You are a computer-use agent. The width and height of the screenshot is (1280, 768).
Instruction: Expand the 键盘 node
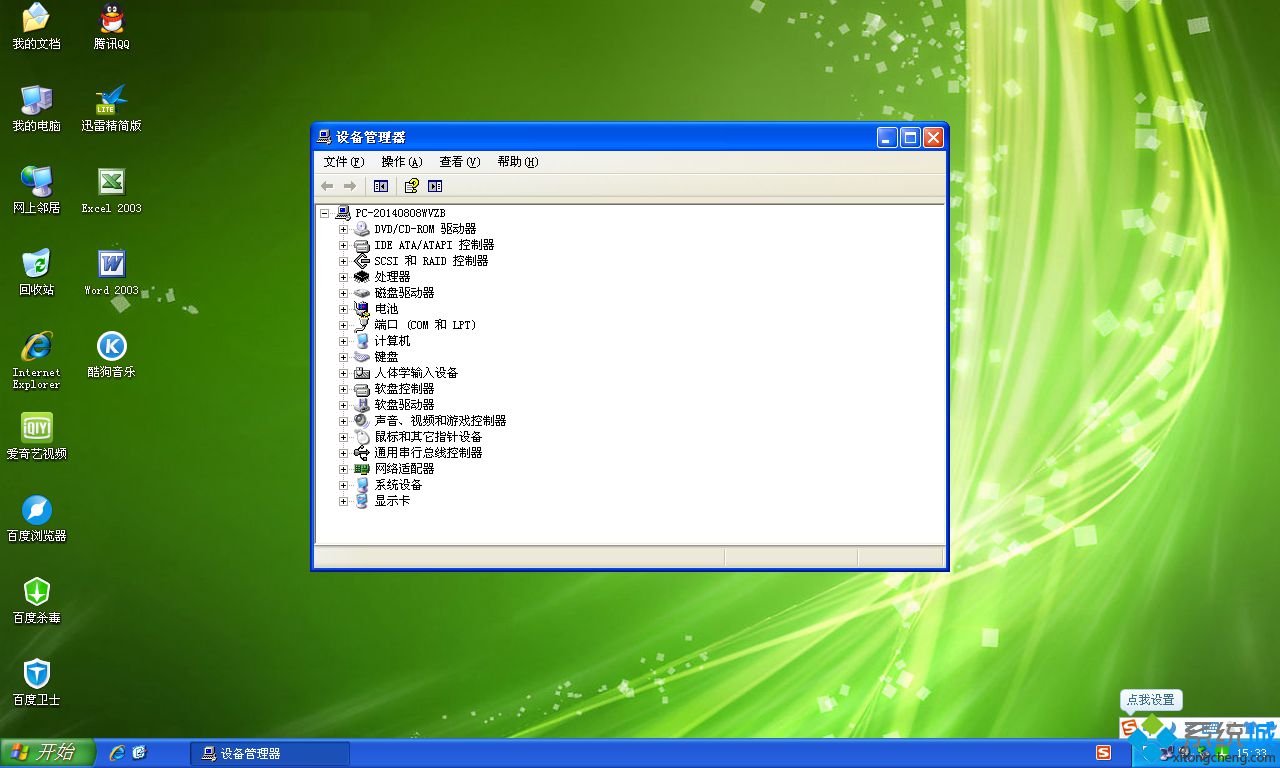[x=343, y=357]
